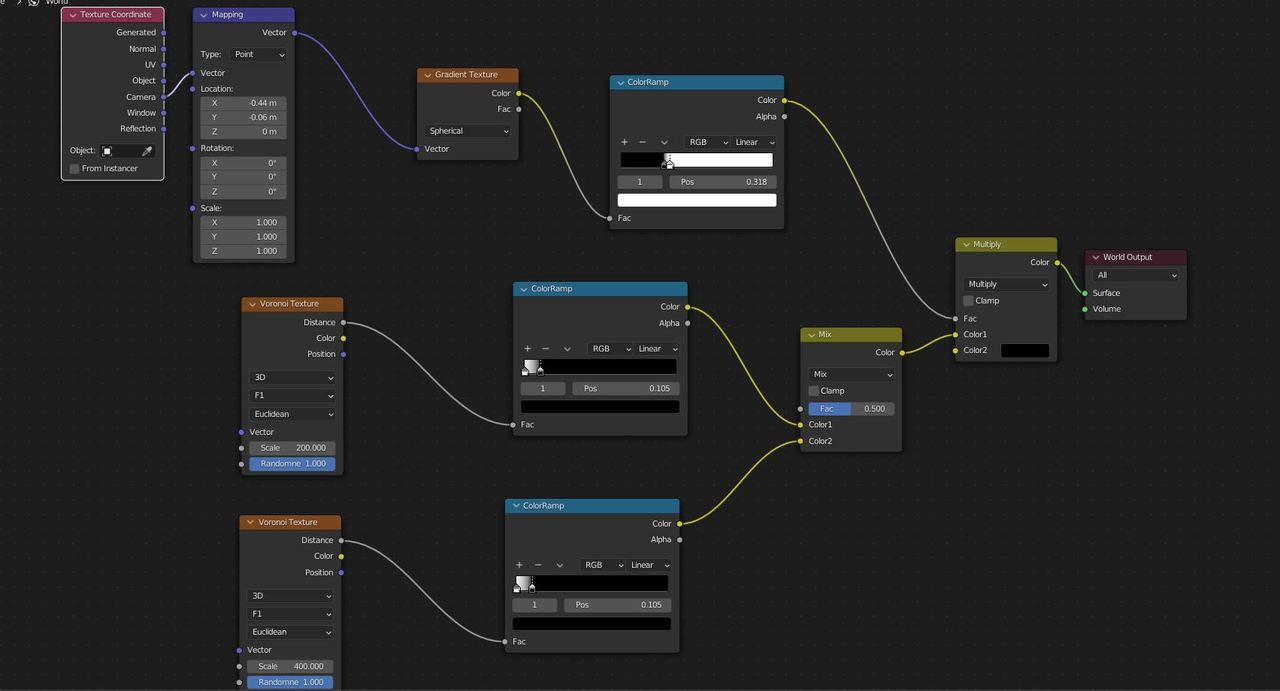Toggle Clamp checkbox in the Multiply node
Viewport: 1280px width, 691px height.
coord(968,300)
